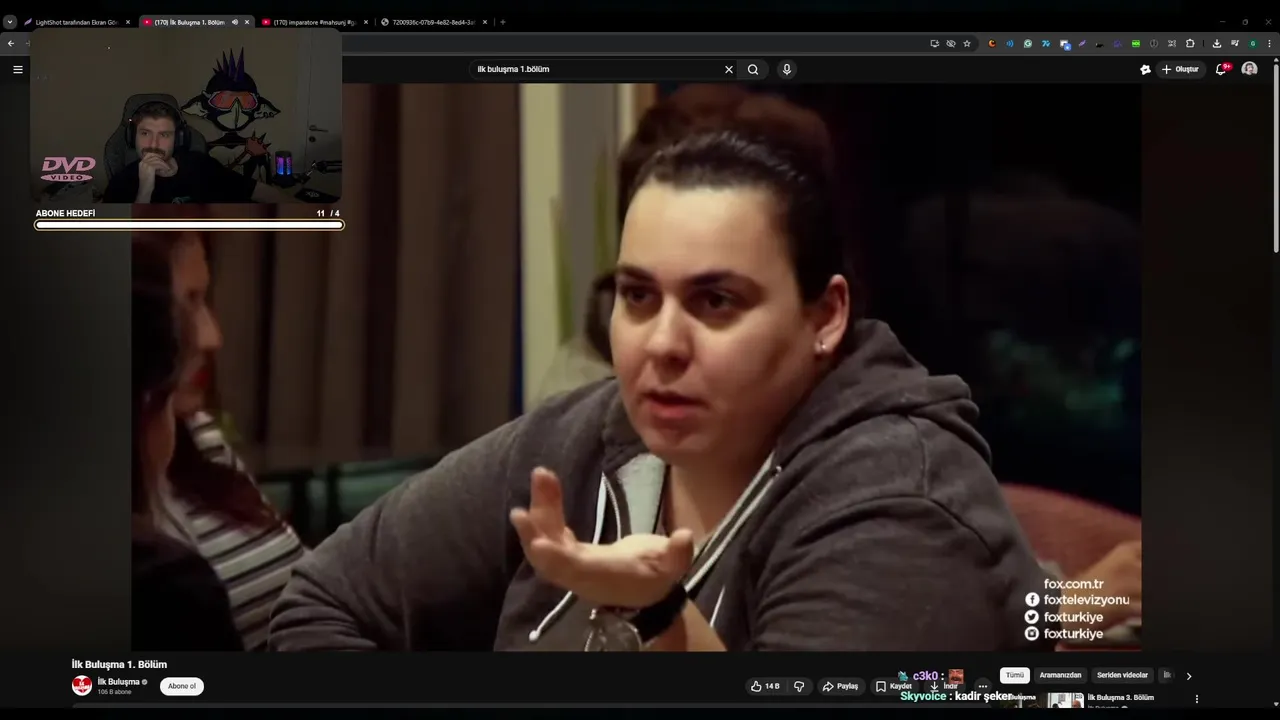Show more chips with right arrow
1280x720 pixels.
pyautogui.click(x=1189, y=676)
